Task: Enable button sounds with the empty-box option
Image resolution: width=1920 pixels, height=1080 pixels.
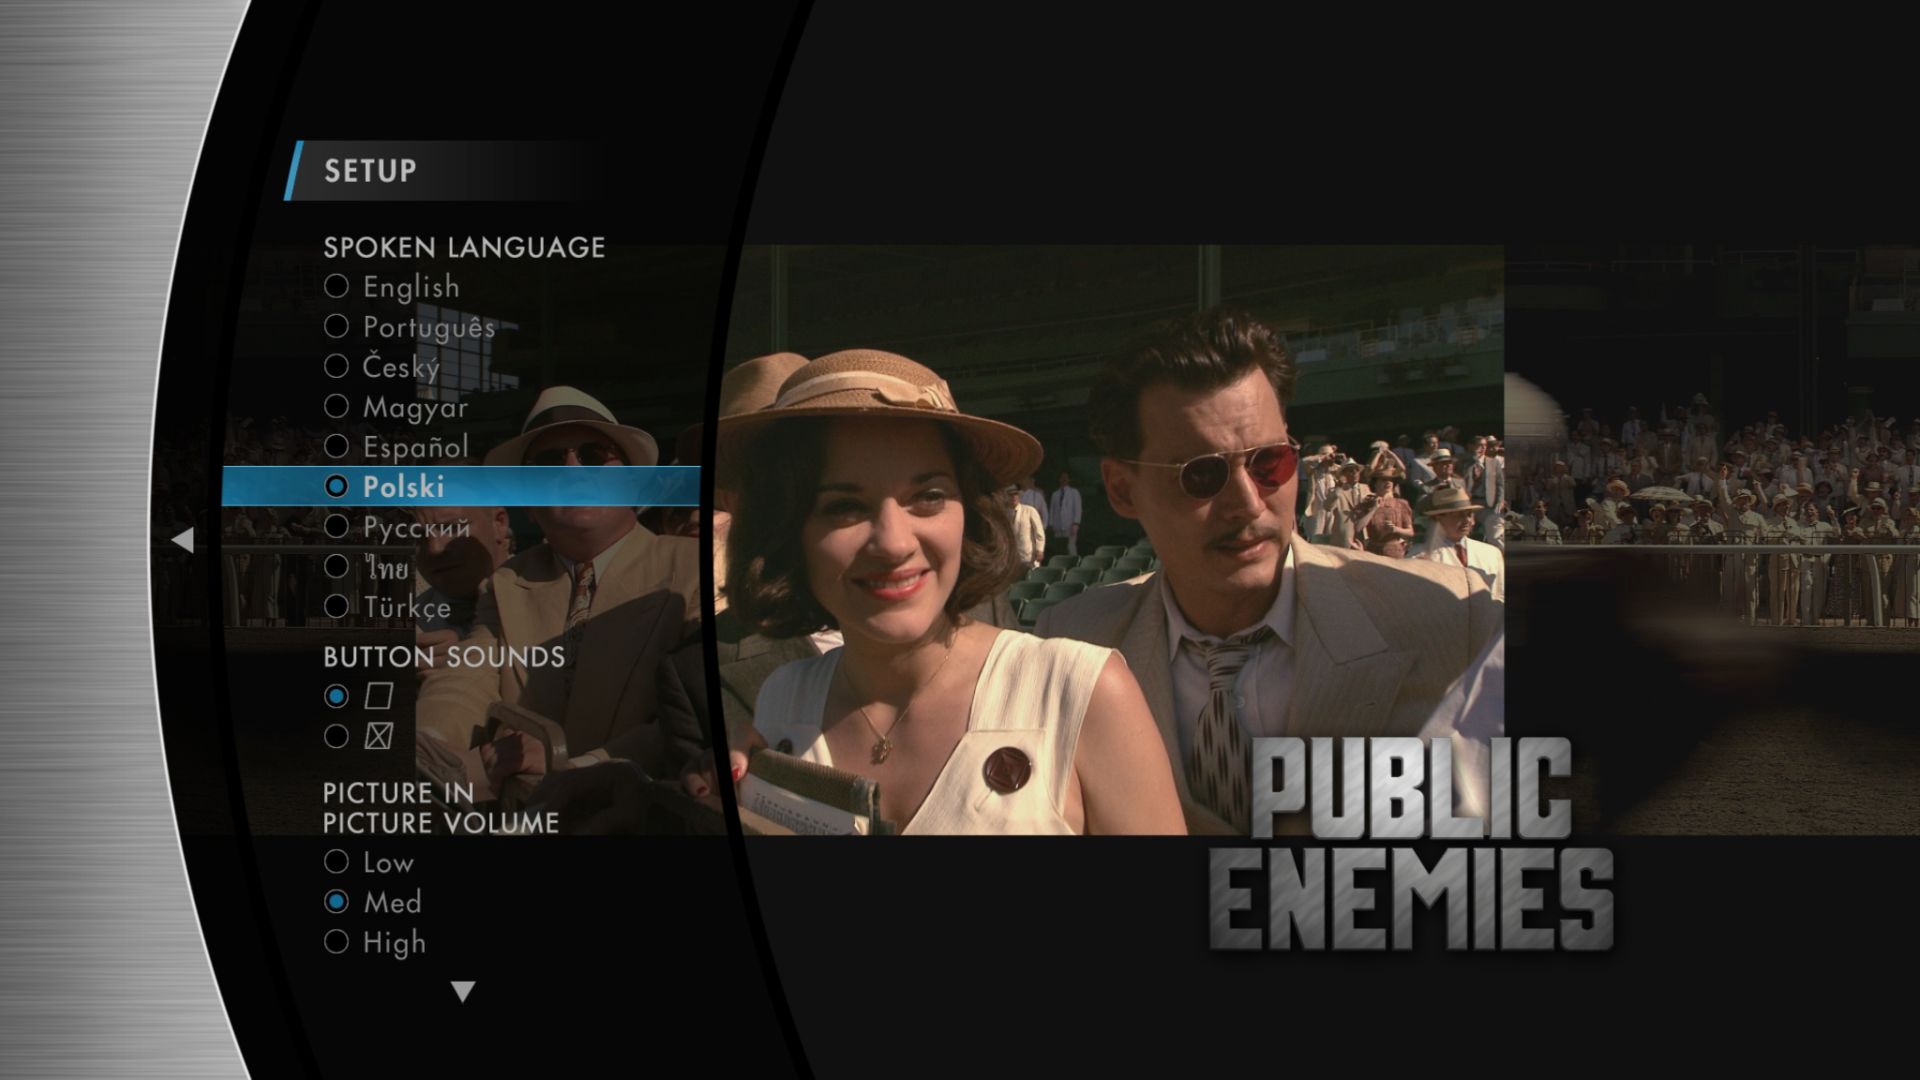Action: coord(358,696)
